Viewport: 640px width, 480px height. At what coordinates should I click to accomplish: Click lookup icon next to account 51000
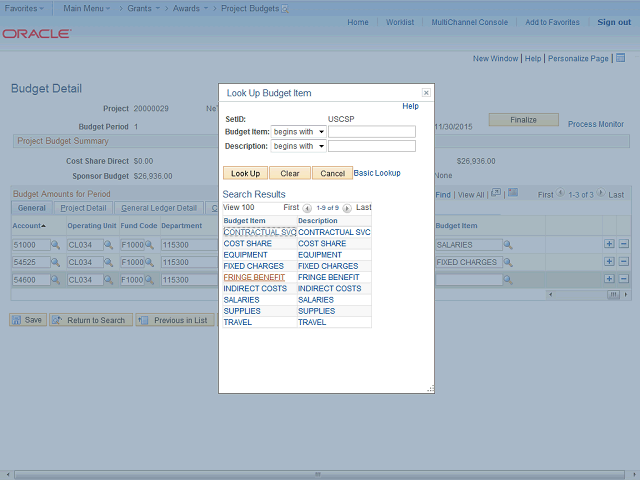pos(56,245)
